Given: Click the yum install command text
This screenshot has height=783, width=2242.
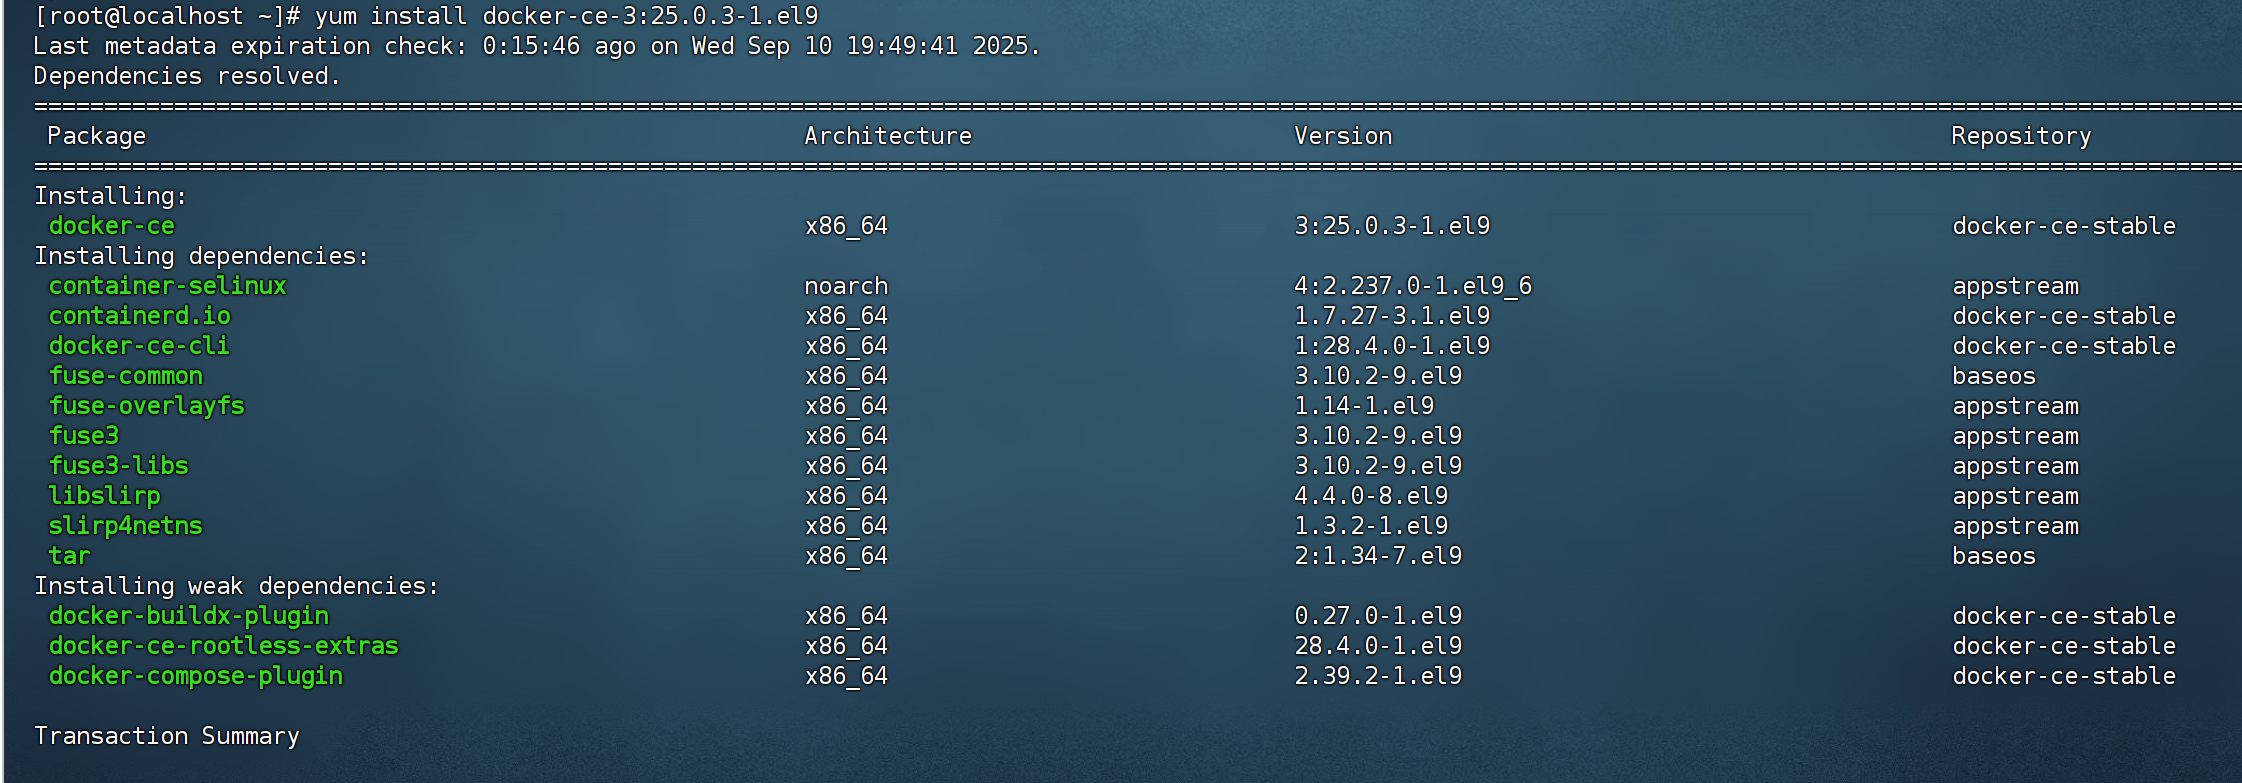Looking at the screenshot, I should click(x=566, y=16).
